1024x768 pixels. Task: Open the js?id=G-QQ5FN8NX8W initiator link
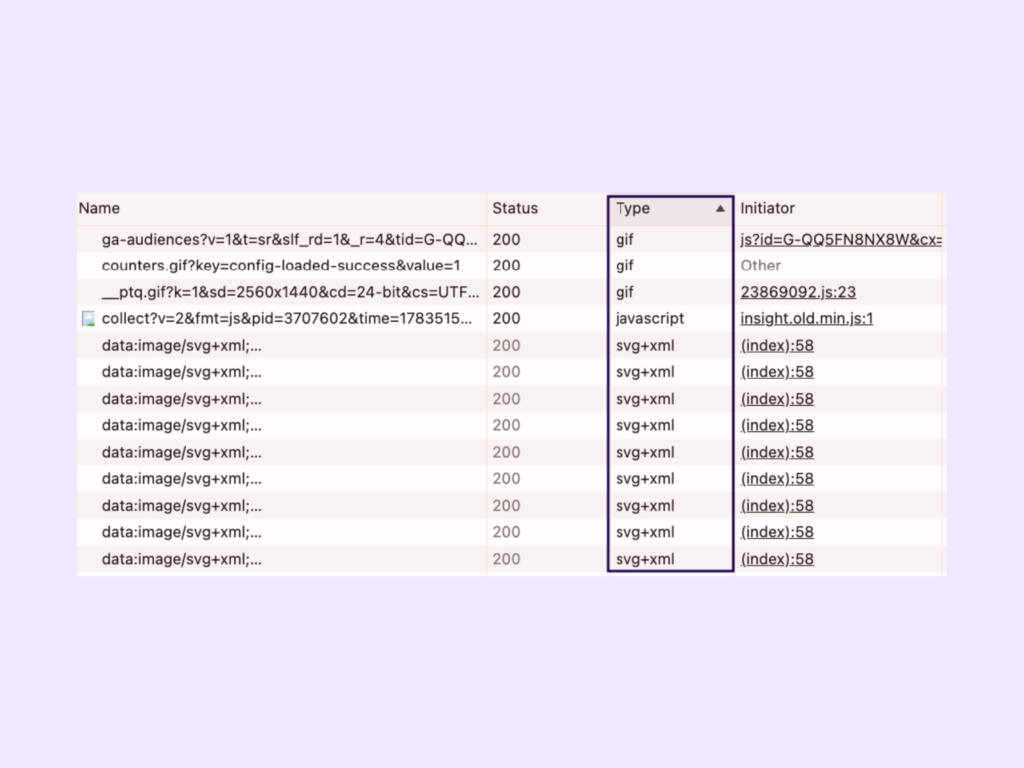[x=840, y=240]
